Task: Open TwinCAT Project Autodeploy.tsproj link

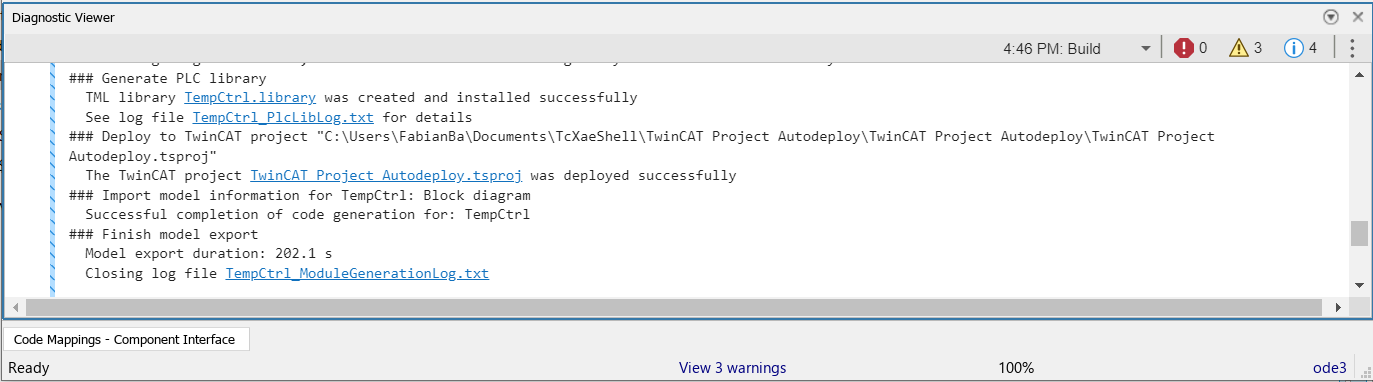Action: click(x=386, y=176)
